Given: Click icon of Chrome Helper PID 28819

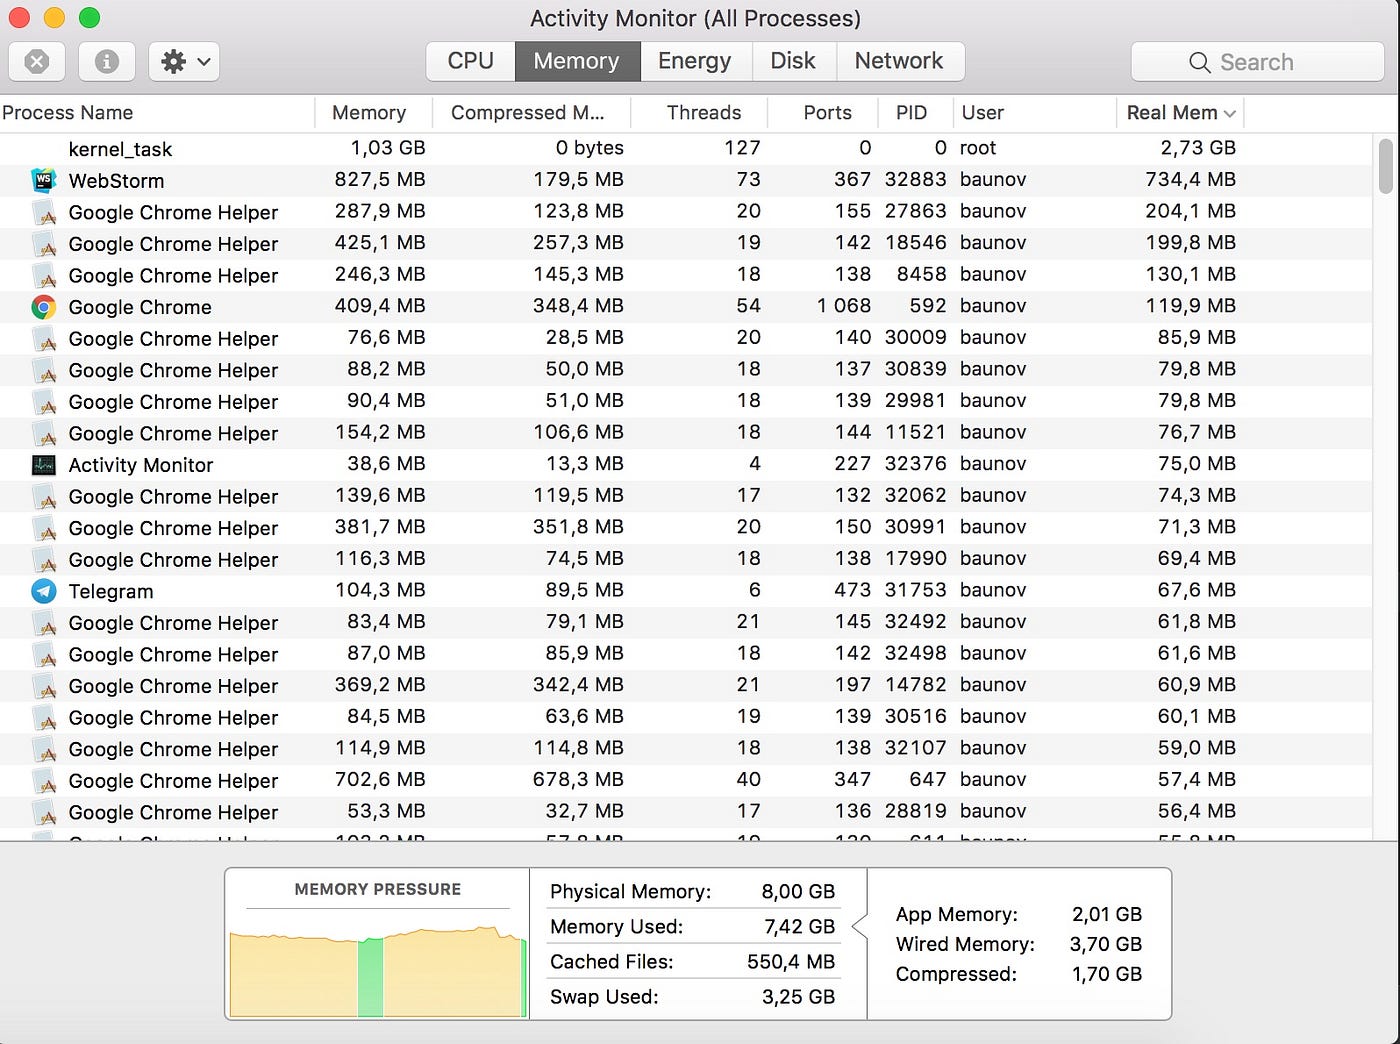Looking at the screenshot, I should pos(43,812).
